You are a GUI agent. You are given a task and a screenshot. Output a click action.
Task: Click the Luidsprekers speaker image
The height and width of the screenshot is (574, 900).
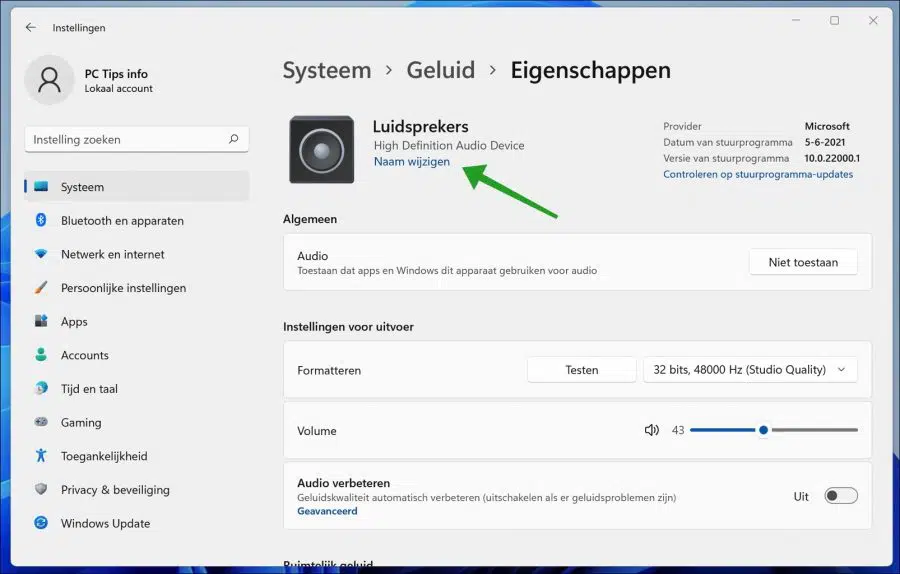tap(321, 149)
